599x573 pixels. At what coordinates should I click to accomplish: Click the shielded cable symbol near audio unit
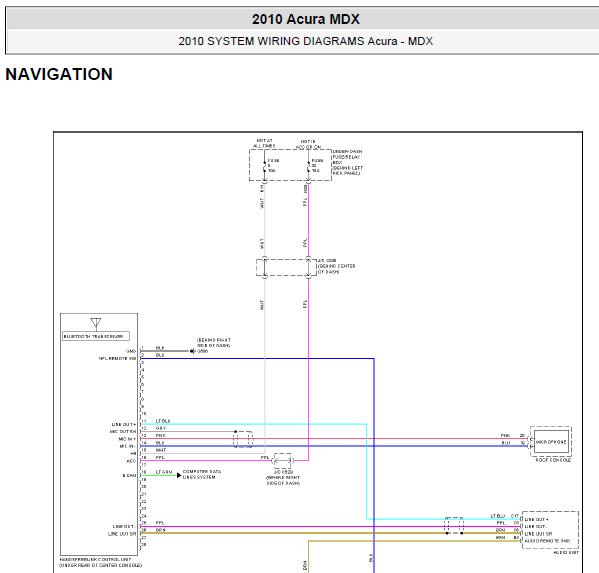pyautogui.click(x=454, y=526)
